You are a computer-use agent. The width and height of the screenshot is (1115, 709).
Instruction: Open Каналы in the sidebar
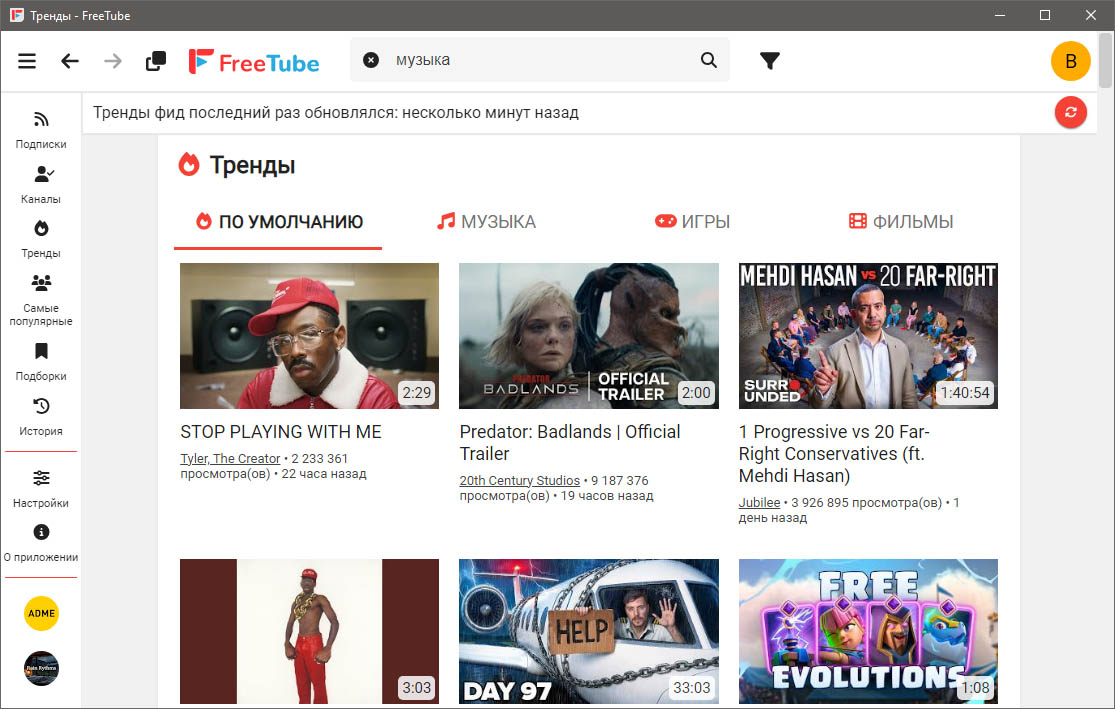[x=41, y=185]
